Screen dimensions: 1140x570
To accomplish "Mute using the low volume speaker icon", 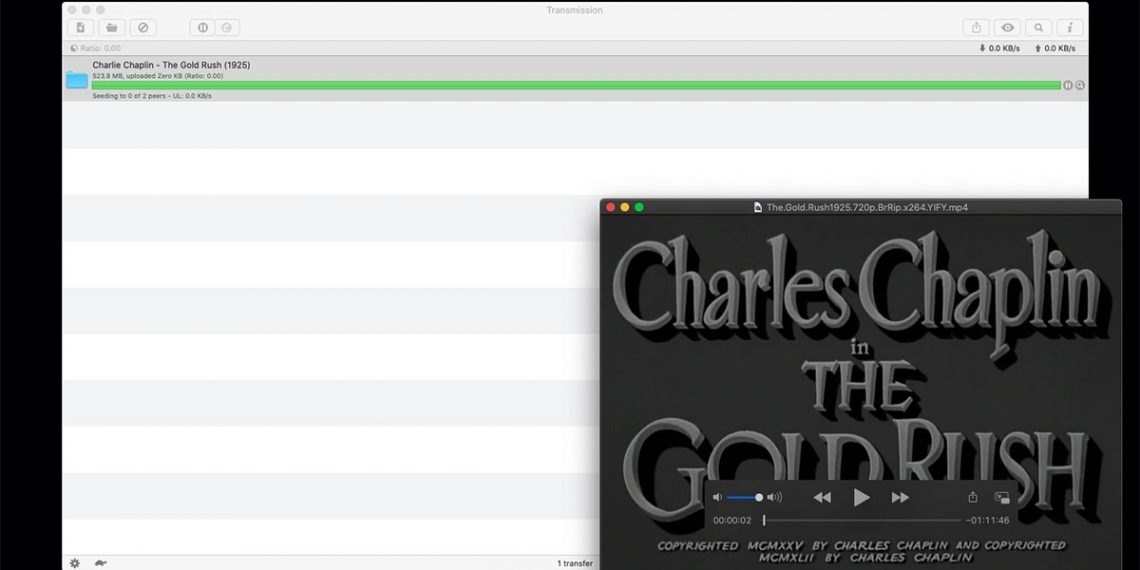I will pyautogui.click(x=718, y=497).
